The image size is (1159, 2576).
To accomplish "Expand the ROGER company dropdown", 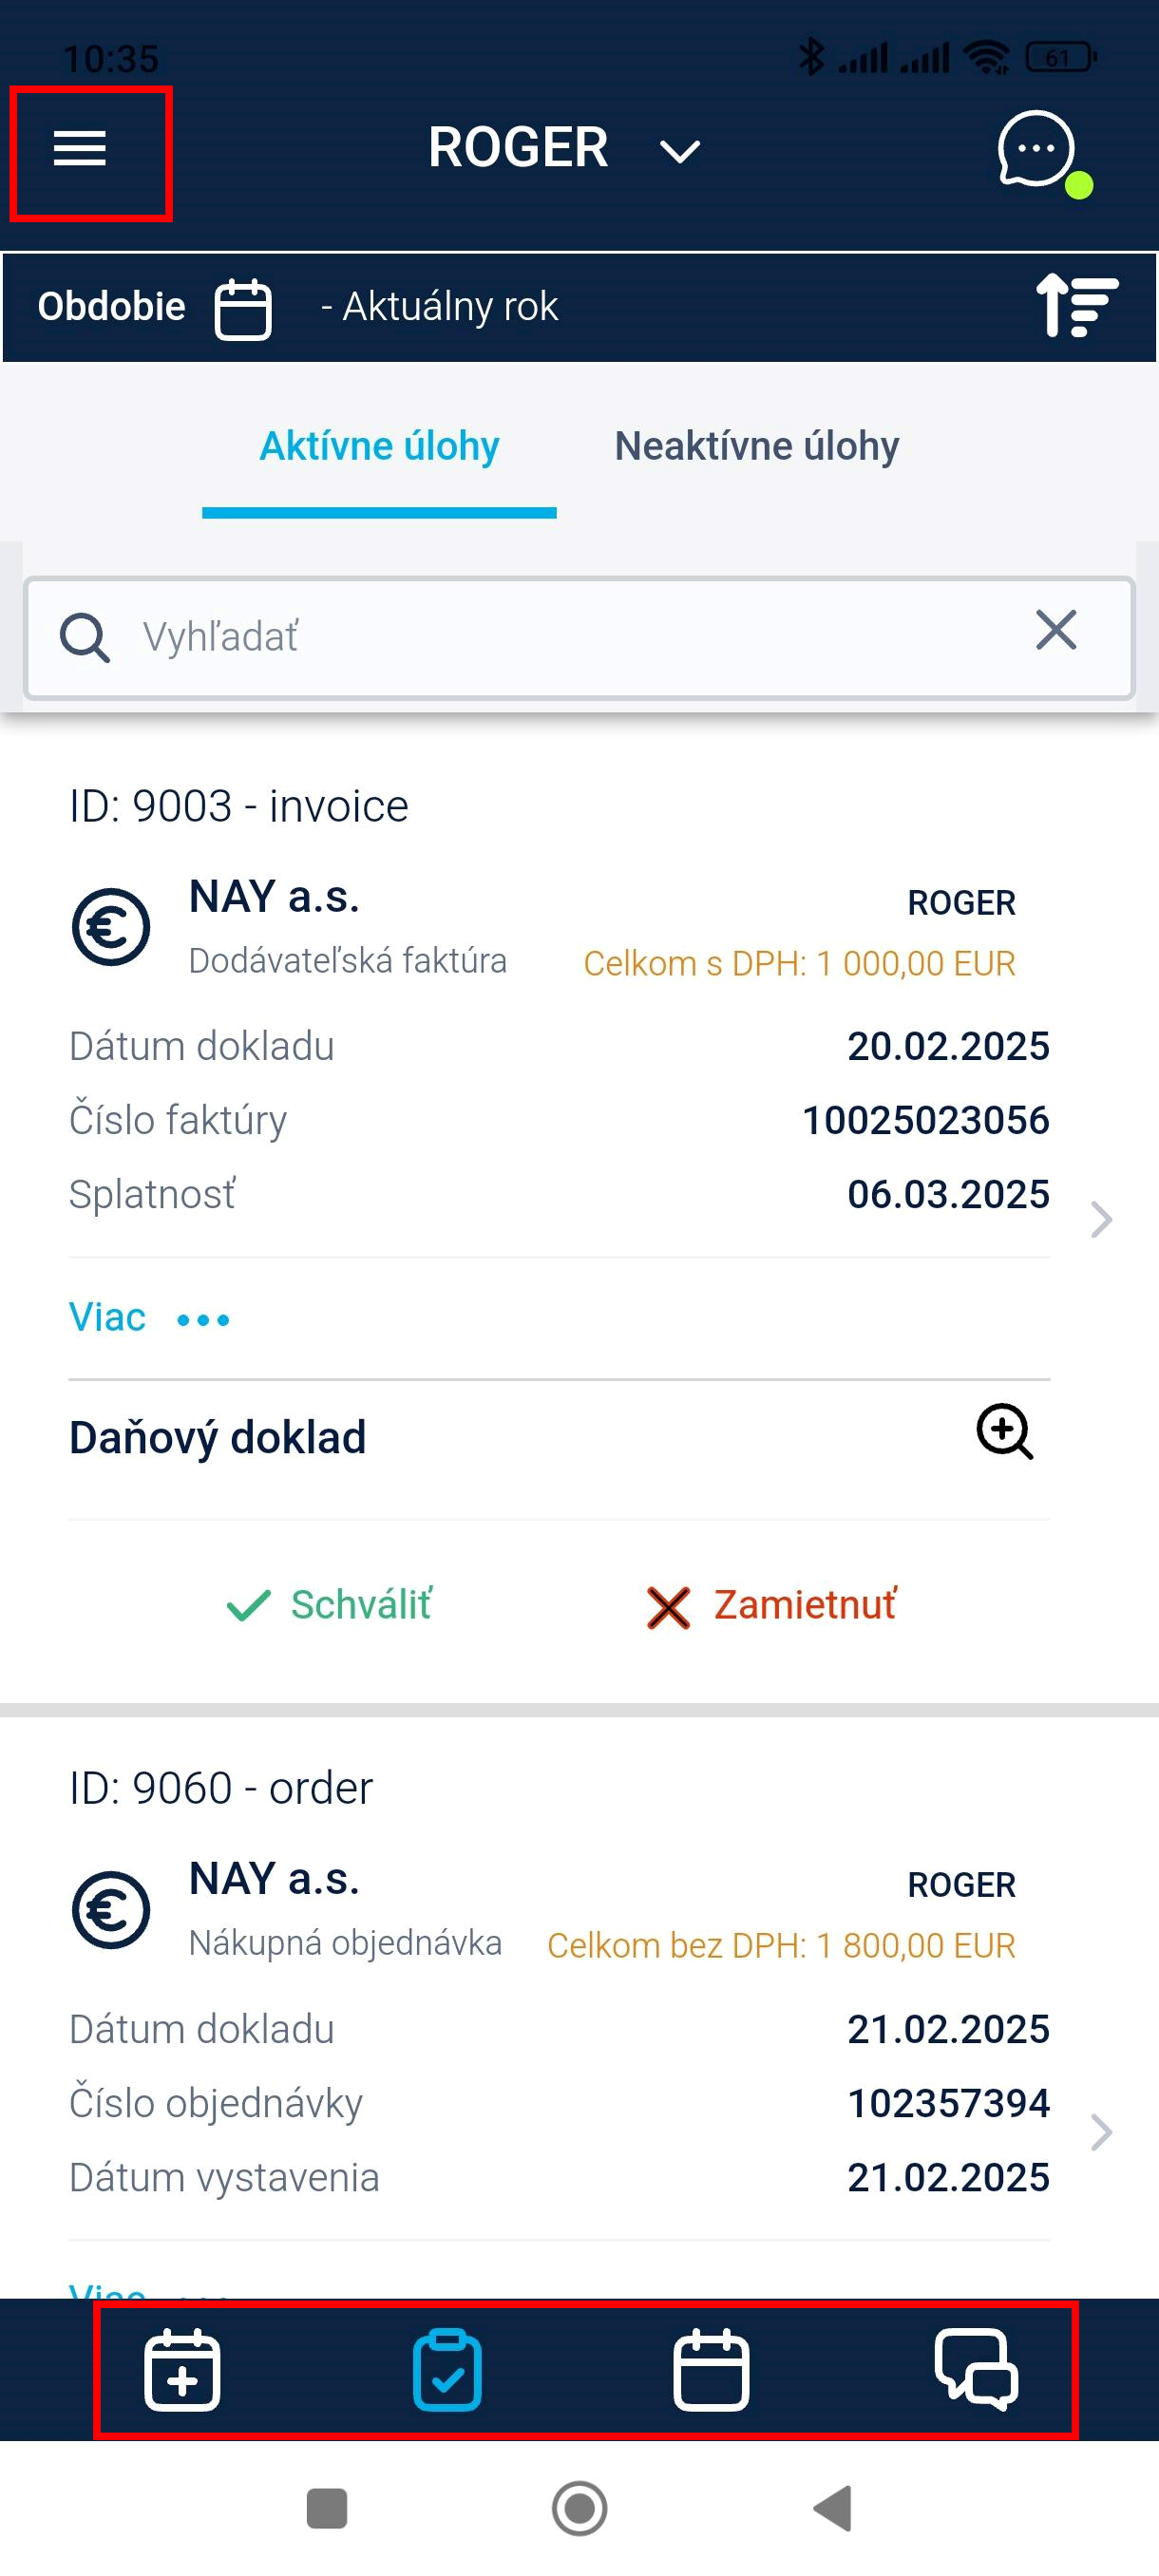I will coord(564,148).
